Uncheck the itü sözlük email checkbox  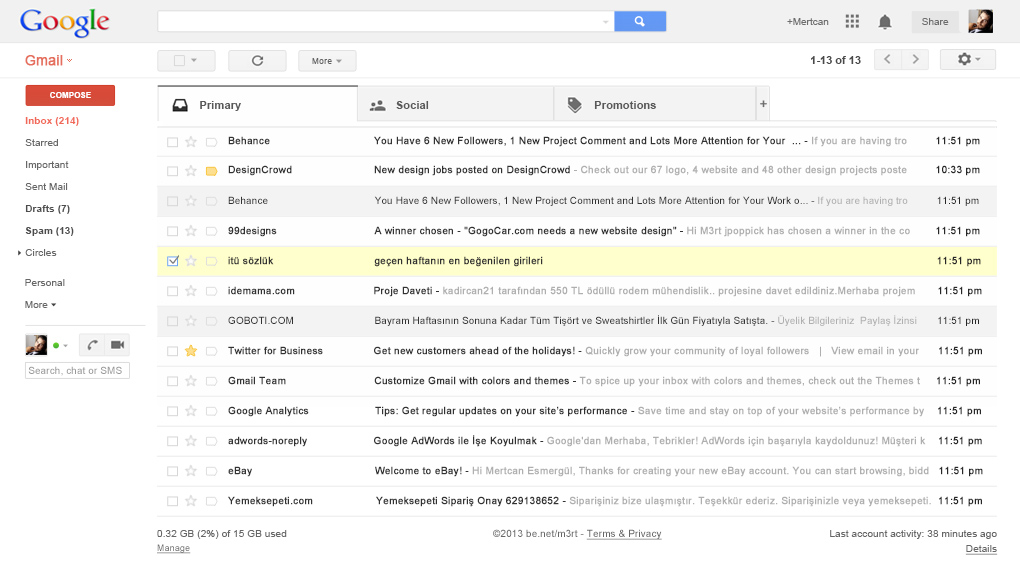(x=173, y=261)
